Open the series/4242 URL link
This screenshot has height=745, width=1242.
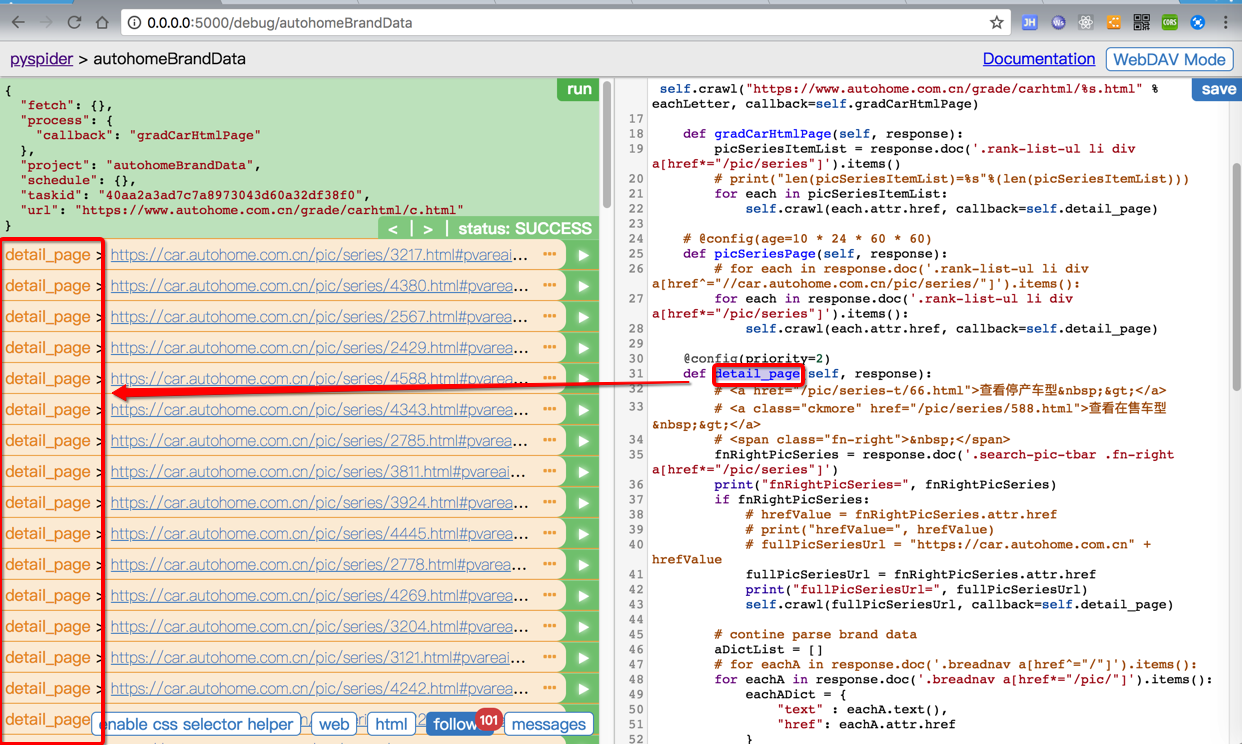319,689
